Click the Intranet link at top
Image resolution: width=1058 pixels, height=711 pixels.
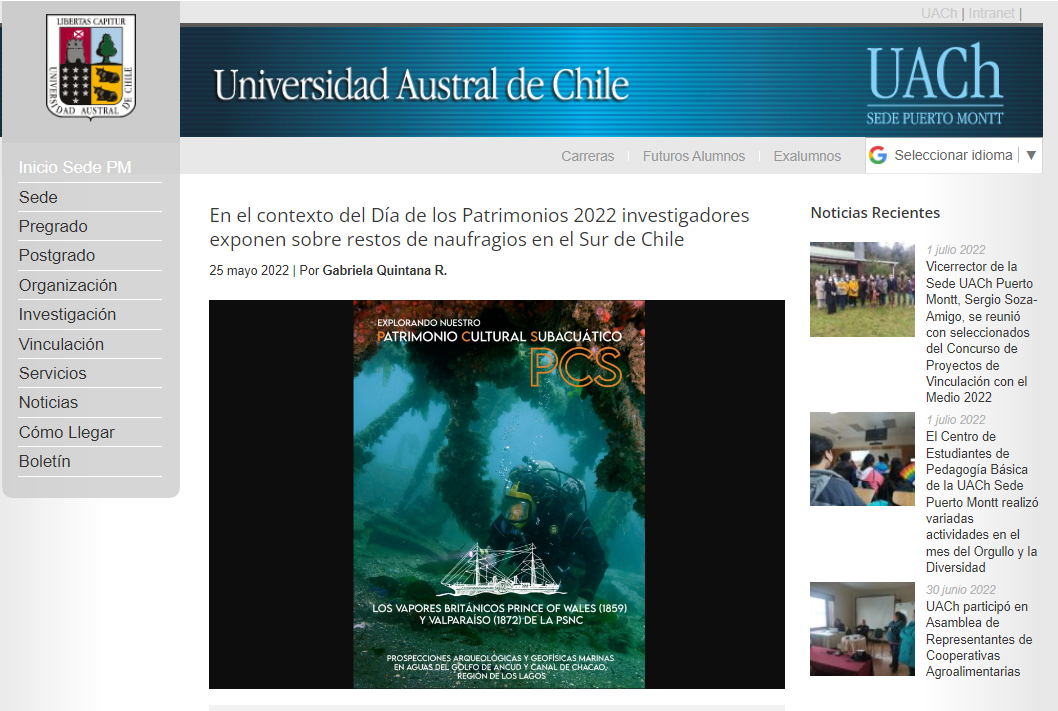[991, 13]
